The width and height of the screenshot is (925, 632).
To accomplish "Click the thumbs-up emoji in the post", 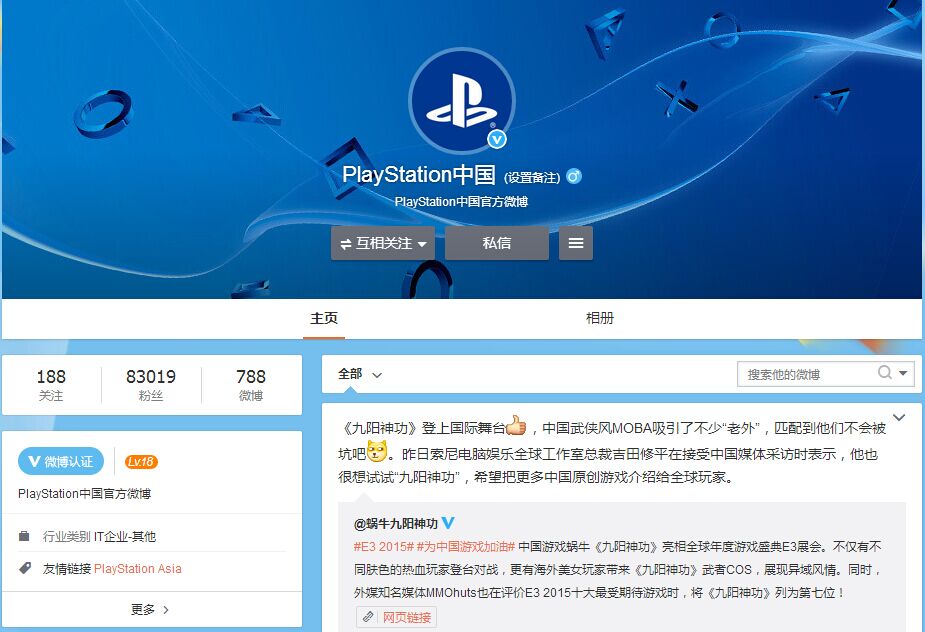I will click(x=516, y=425).
